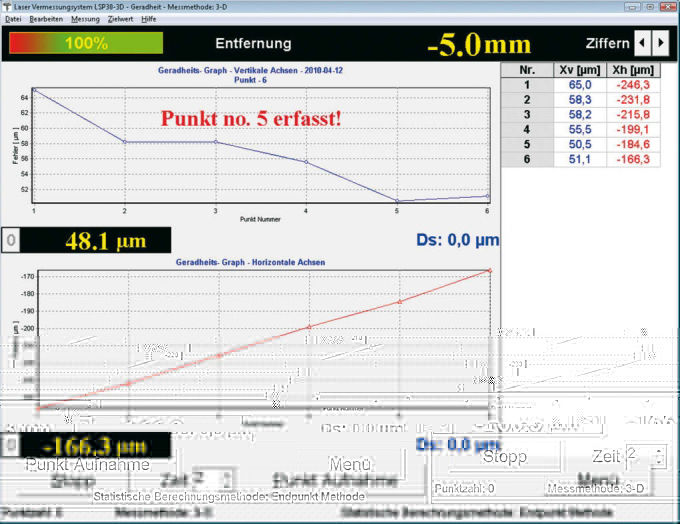Click the Menü button

tap(352, 463)
